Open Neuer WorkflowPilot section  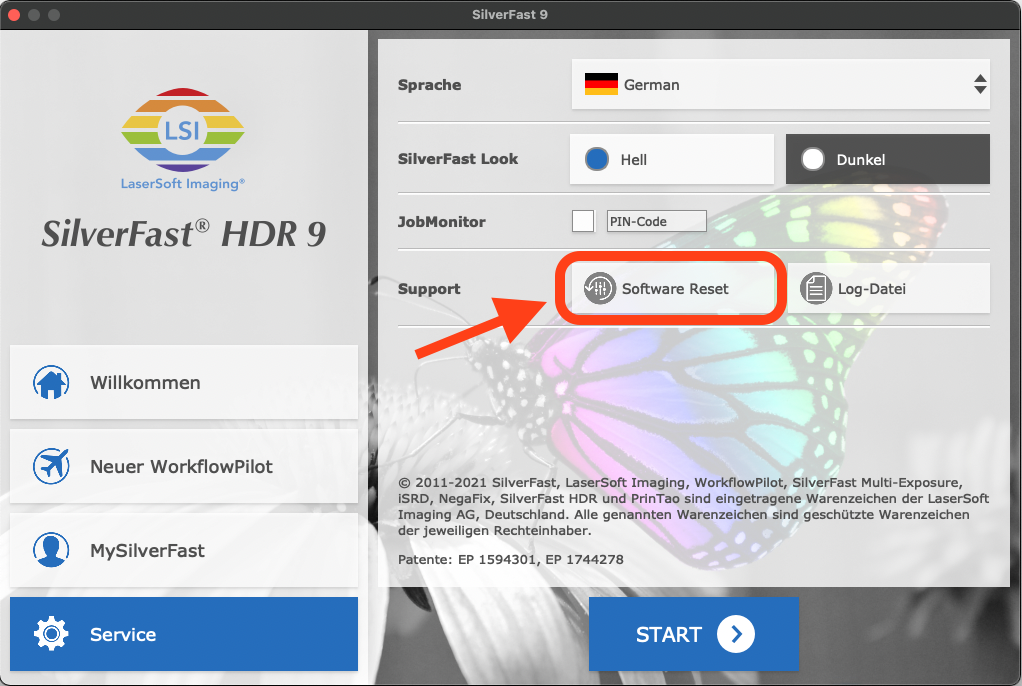(184, 466)
